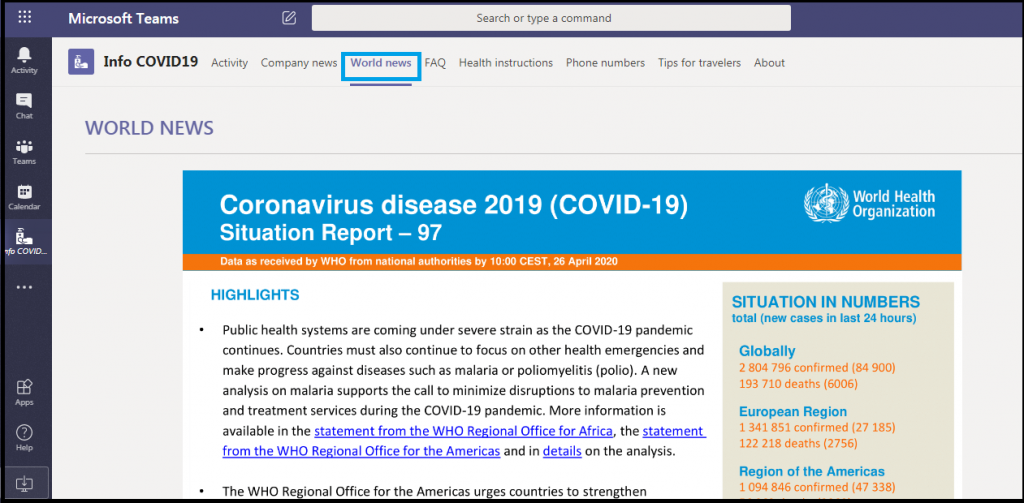1024x503 pixels.
Task: Focus the Search or type a command box
Action: [x=551, y=18]
